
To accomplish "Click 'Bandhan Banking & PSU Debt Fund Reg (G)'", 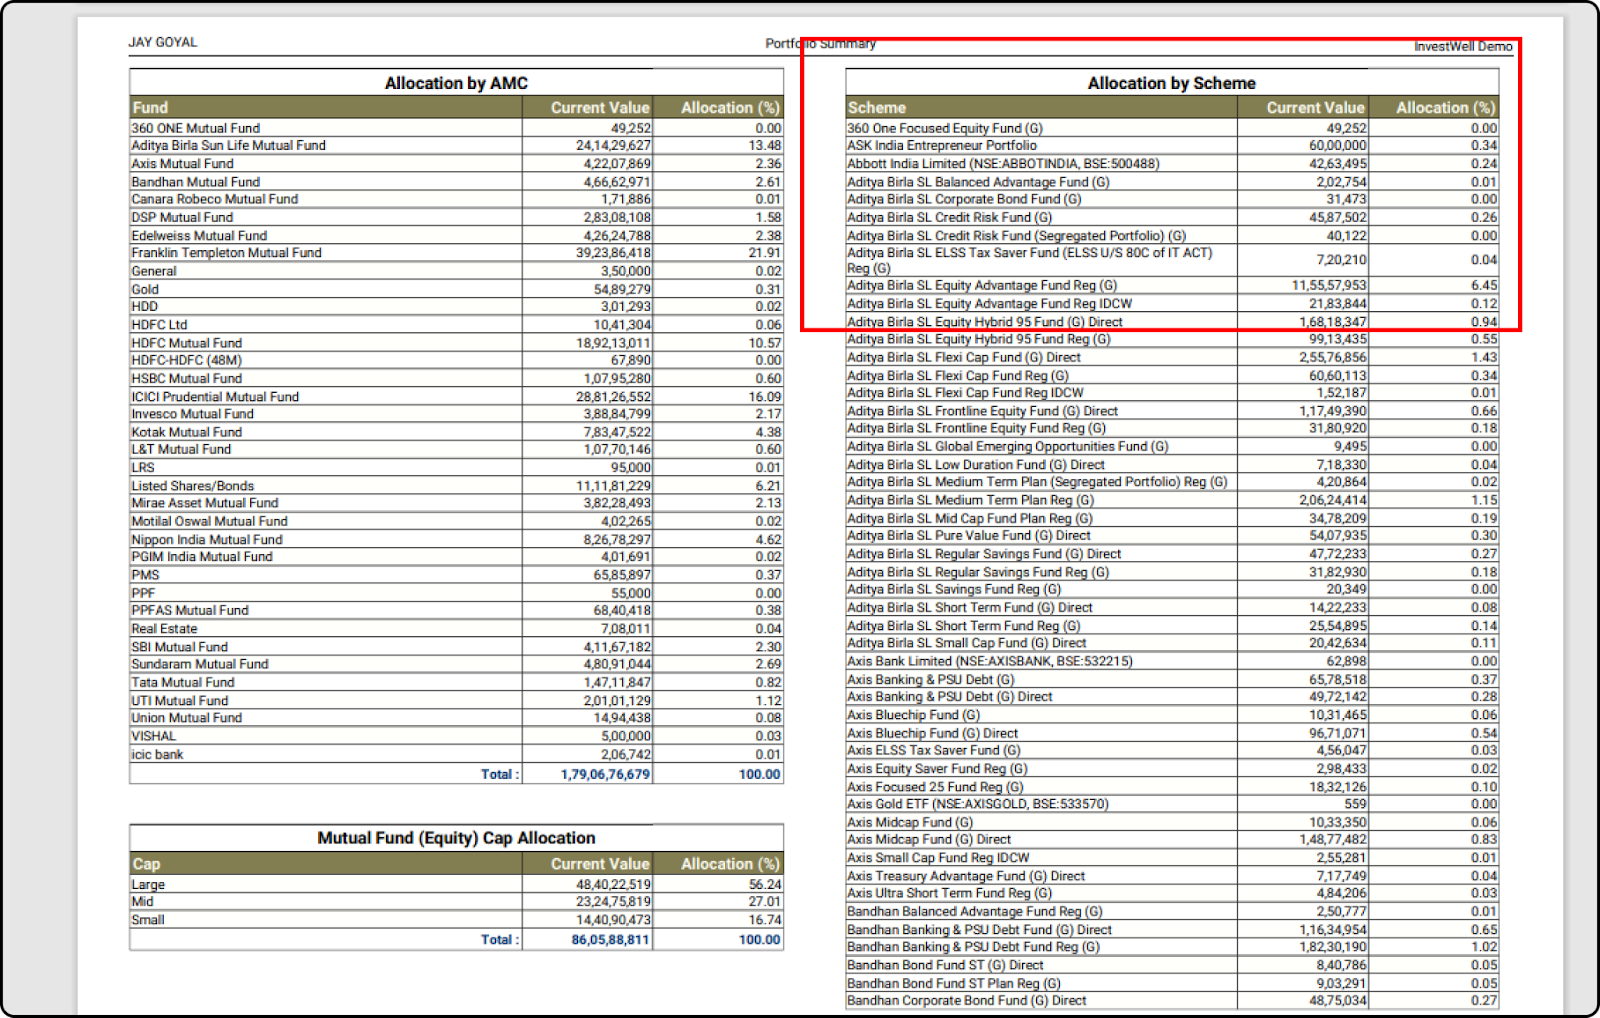I will coord(1172,946).
